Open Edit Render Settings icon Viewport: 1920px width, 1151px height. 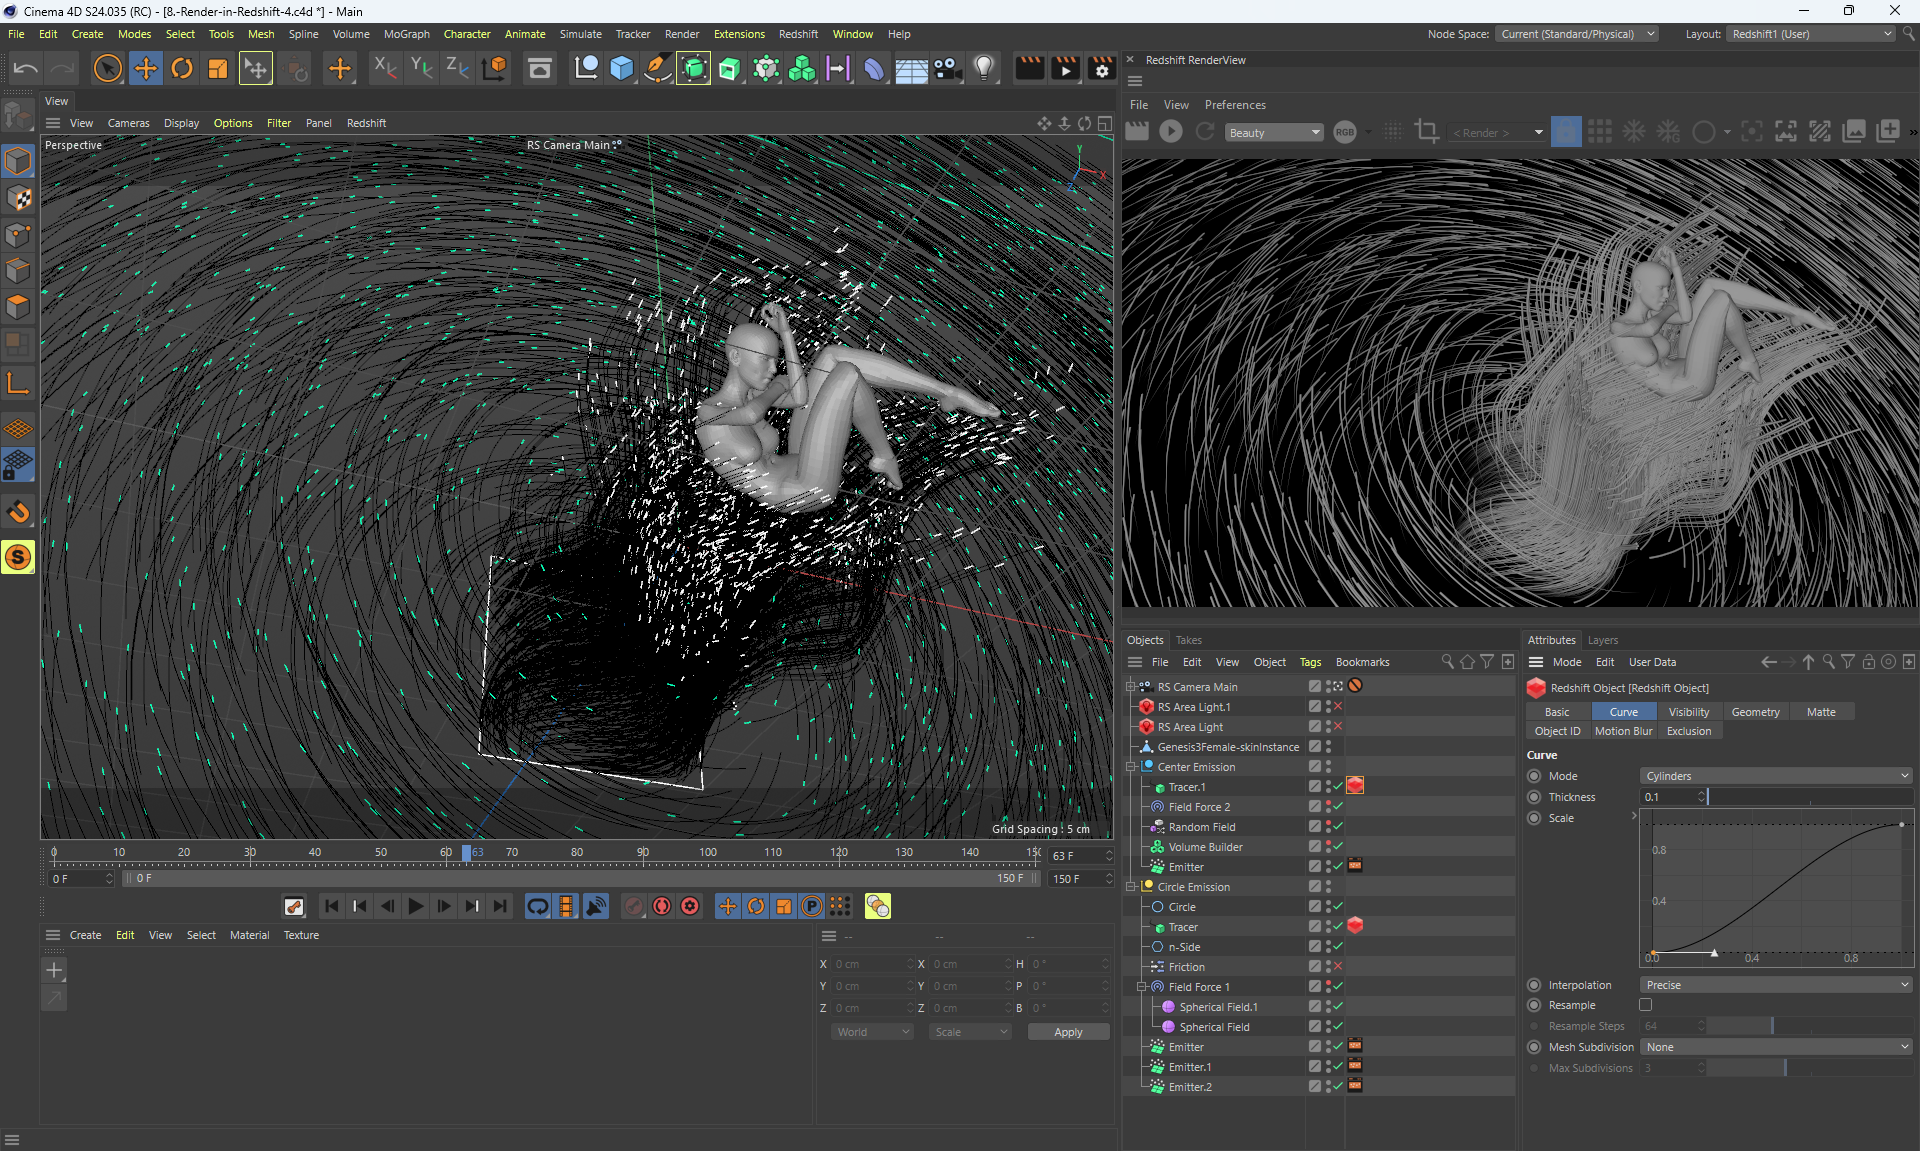(1101, 68)
